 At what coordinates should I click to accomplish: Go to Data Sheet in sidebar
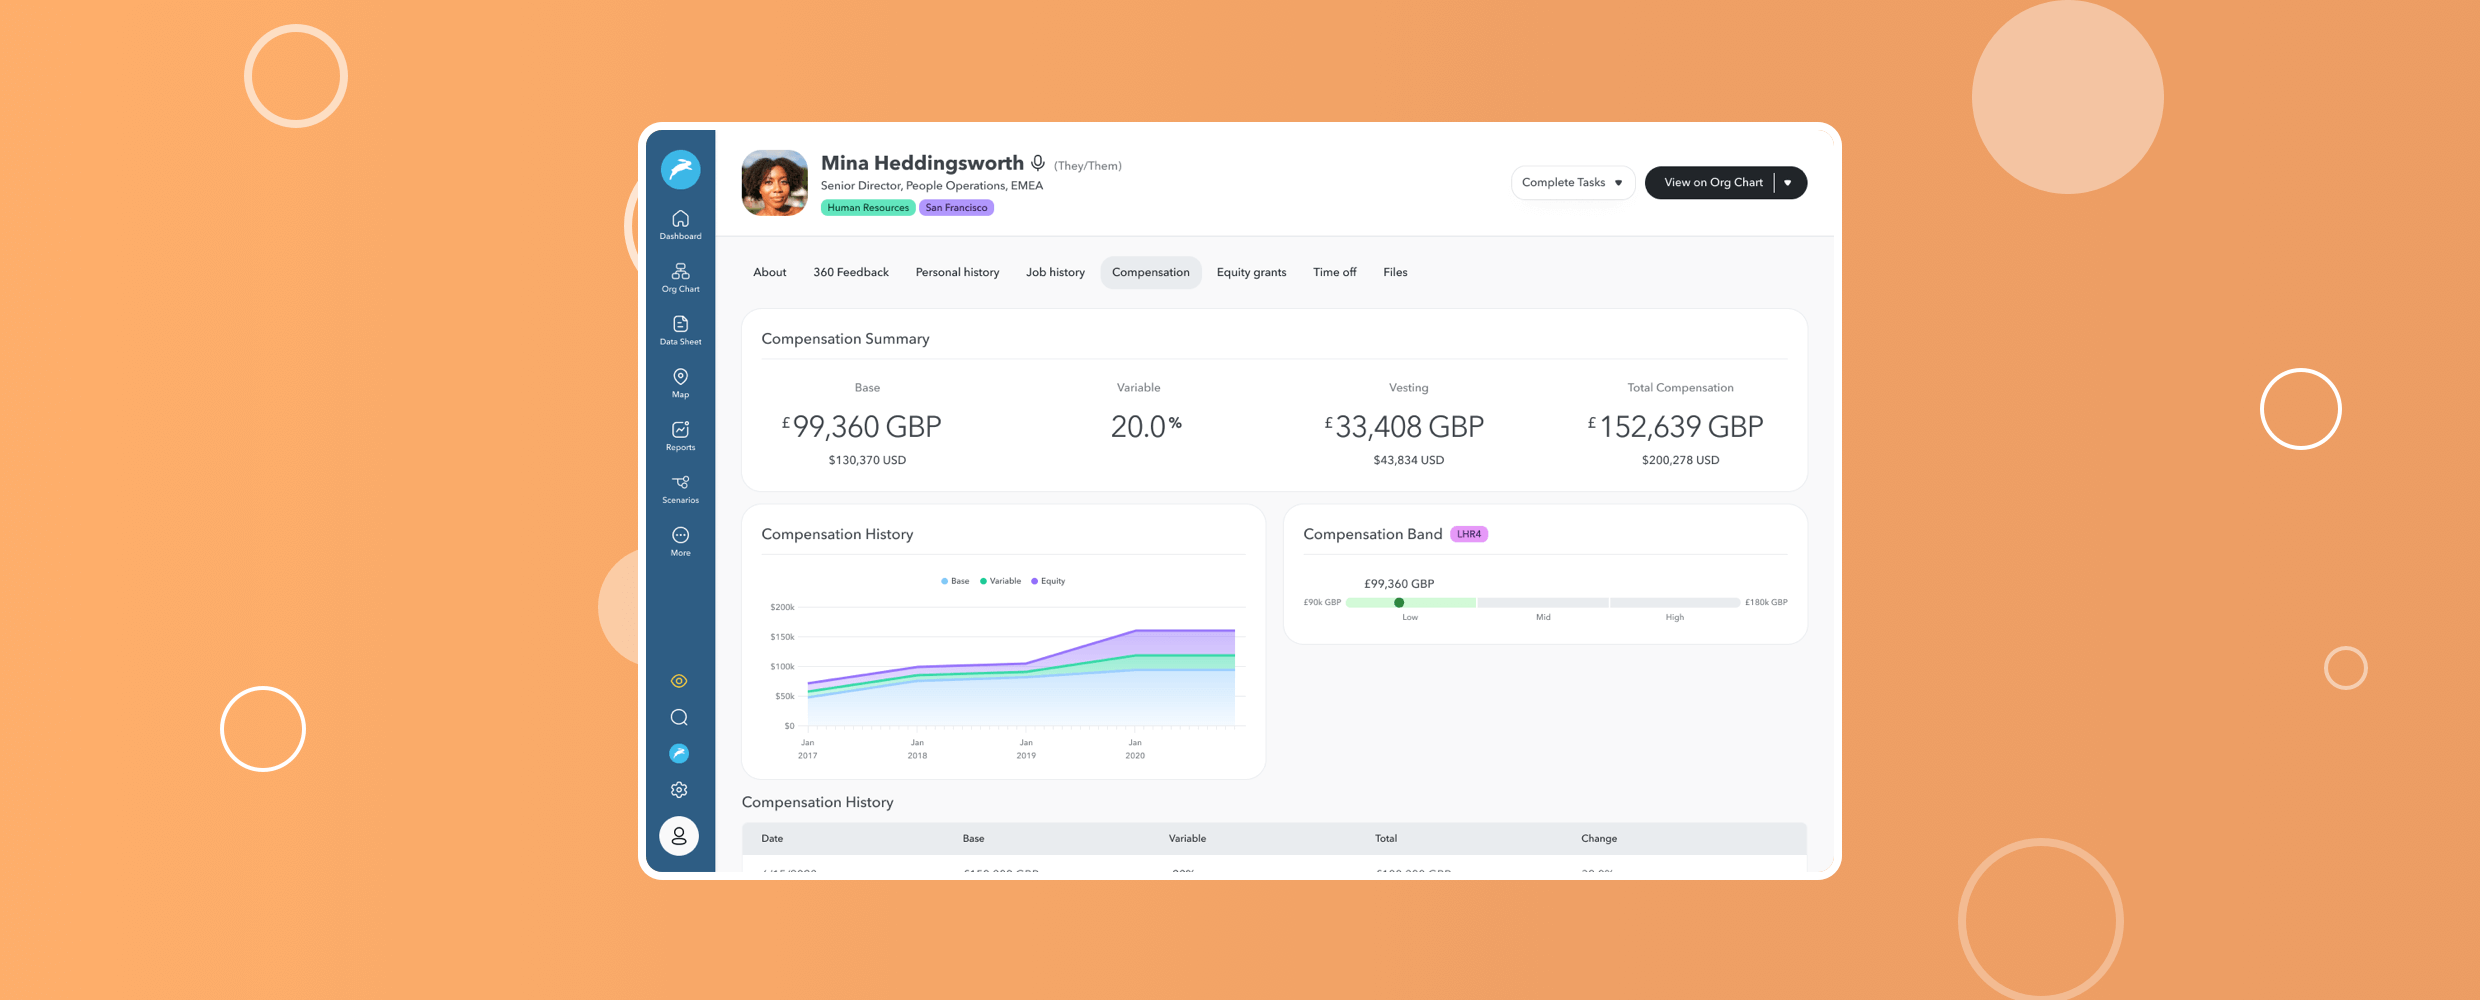680,330
